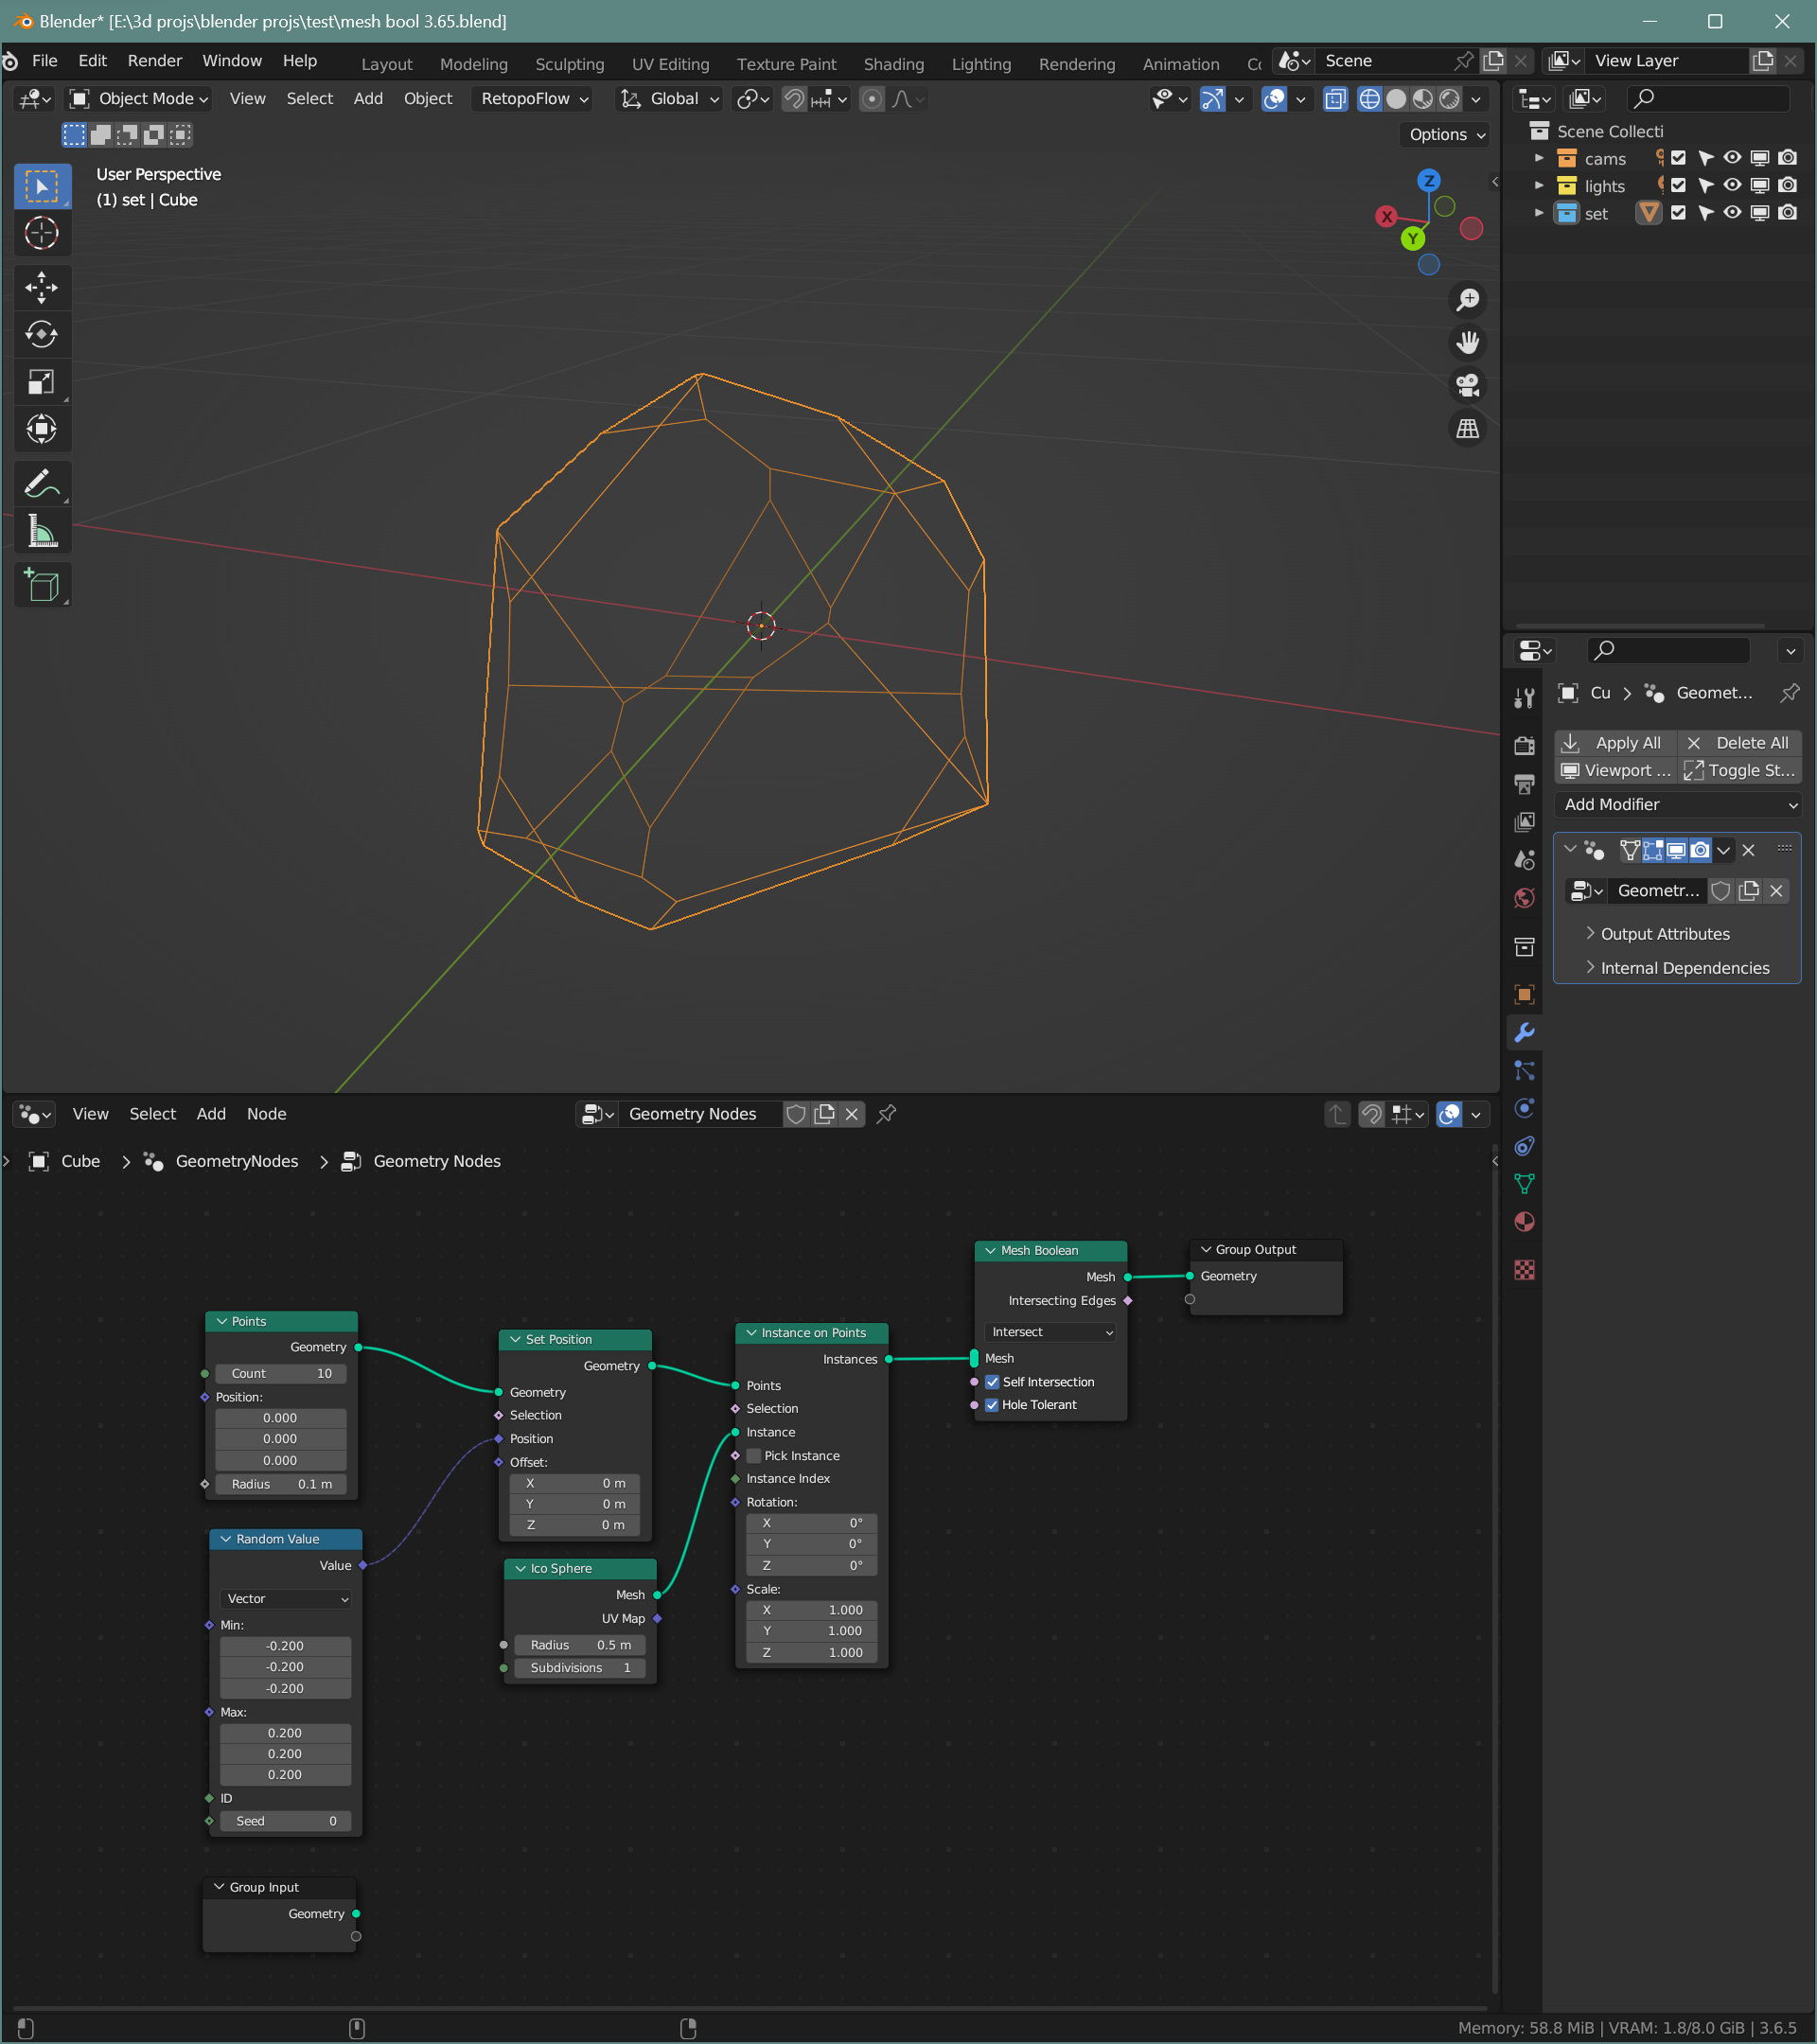Image resolution: width=1817 pixels, height=2044 pixels.
Task: Click the pan hand viewport icon
Action: [1467, 343]
